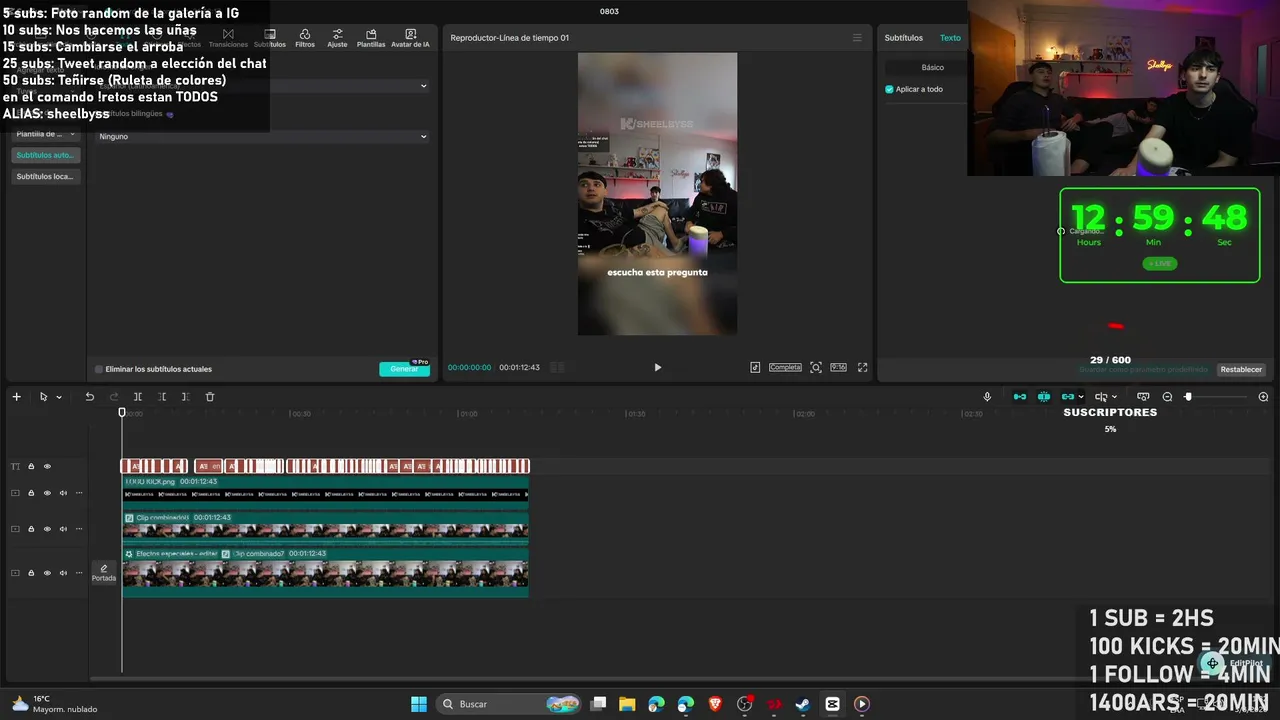This screenshot has height=720, width=1280.
Task: Click the focus frame capture icon
Action: [x=816, y=367]
